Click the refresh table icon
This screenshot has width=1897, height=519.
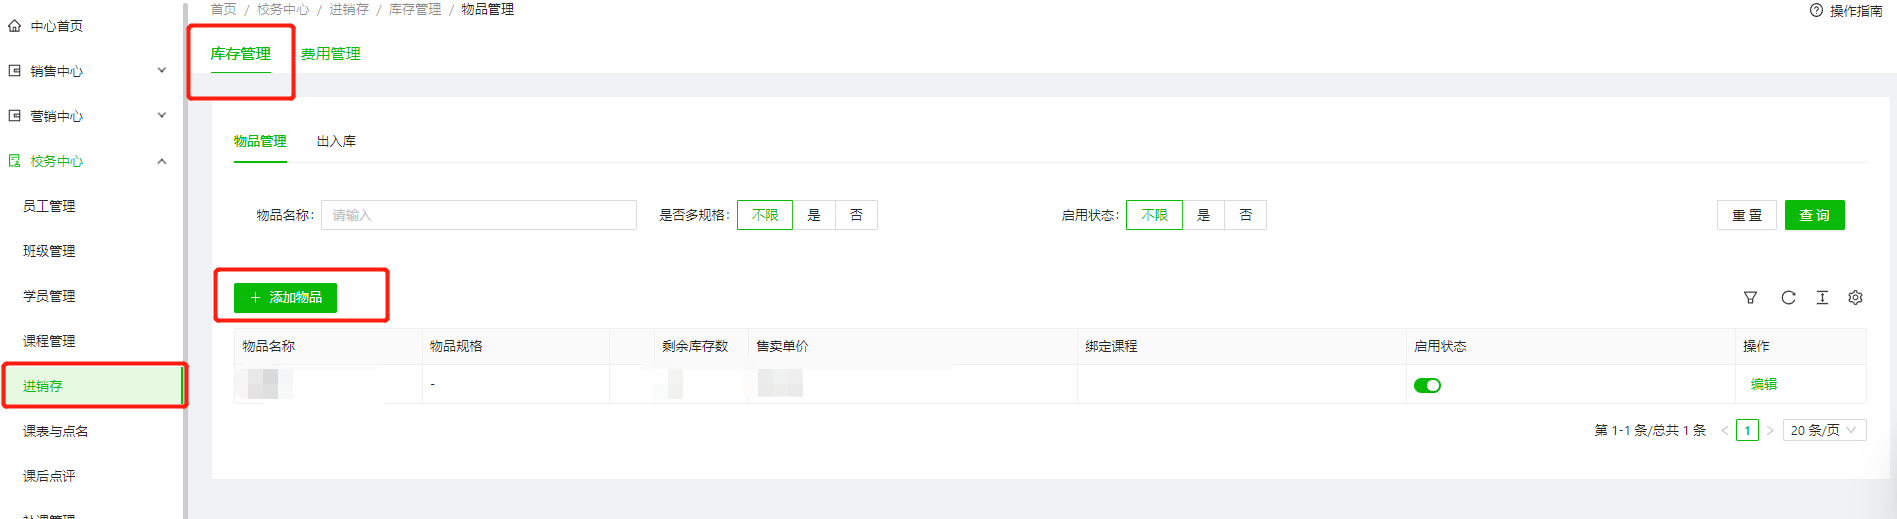[1788, 298]
